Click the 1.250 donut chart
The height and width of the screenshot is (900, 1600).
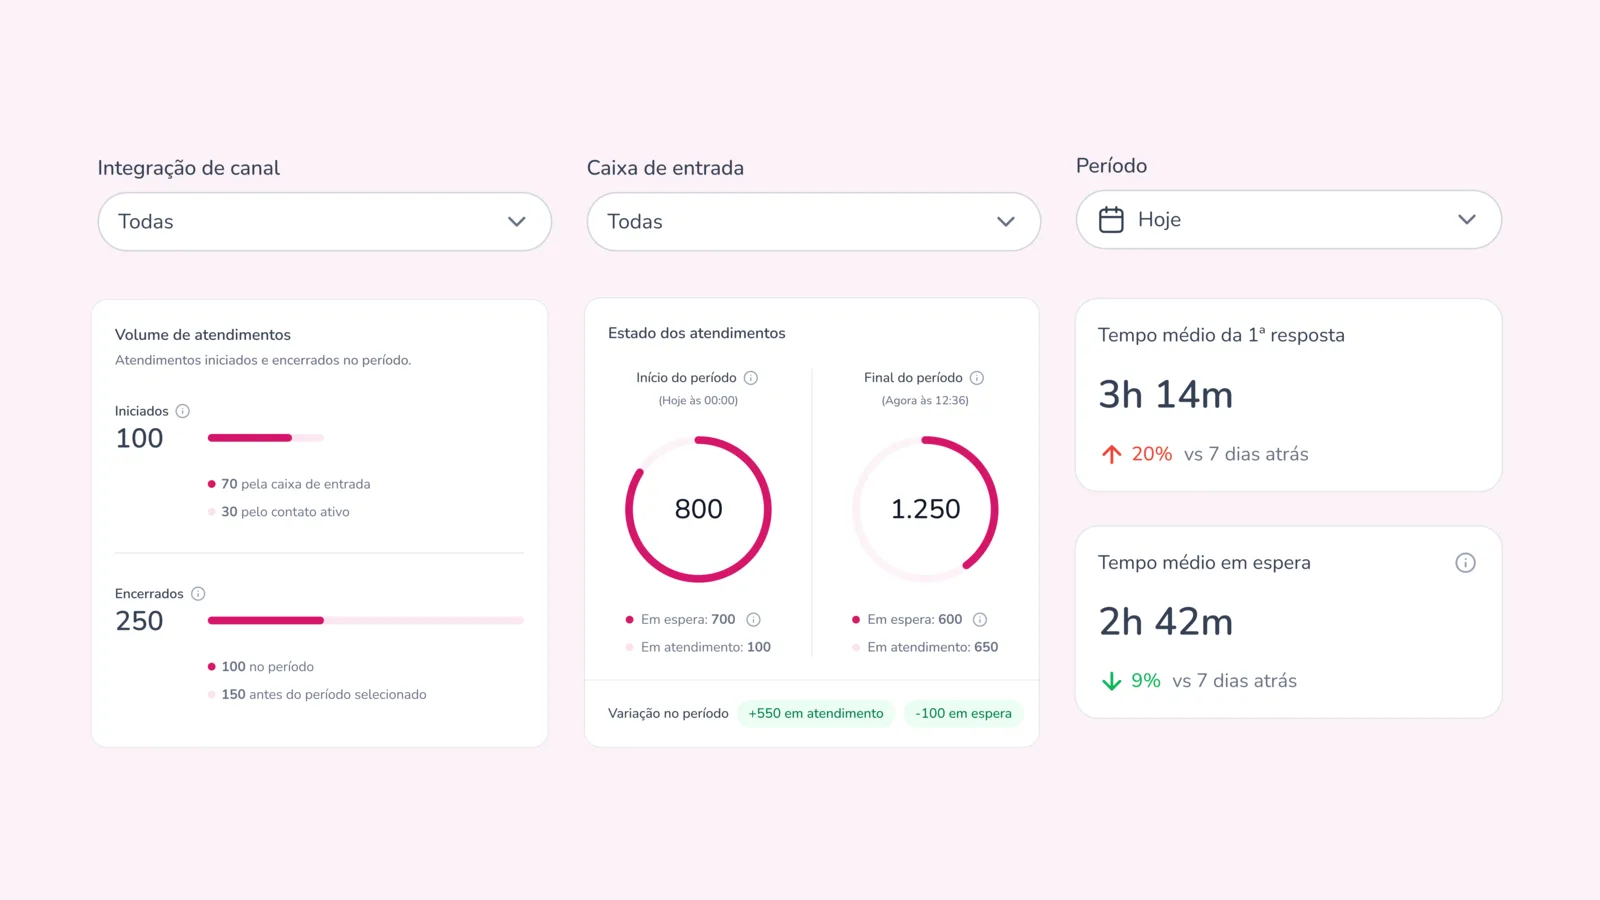coord(925,509)
